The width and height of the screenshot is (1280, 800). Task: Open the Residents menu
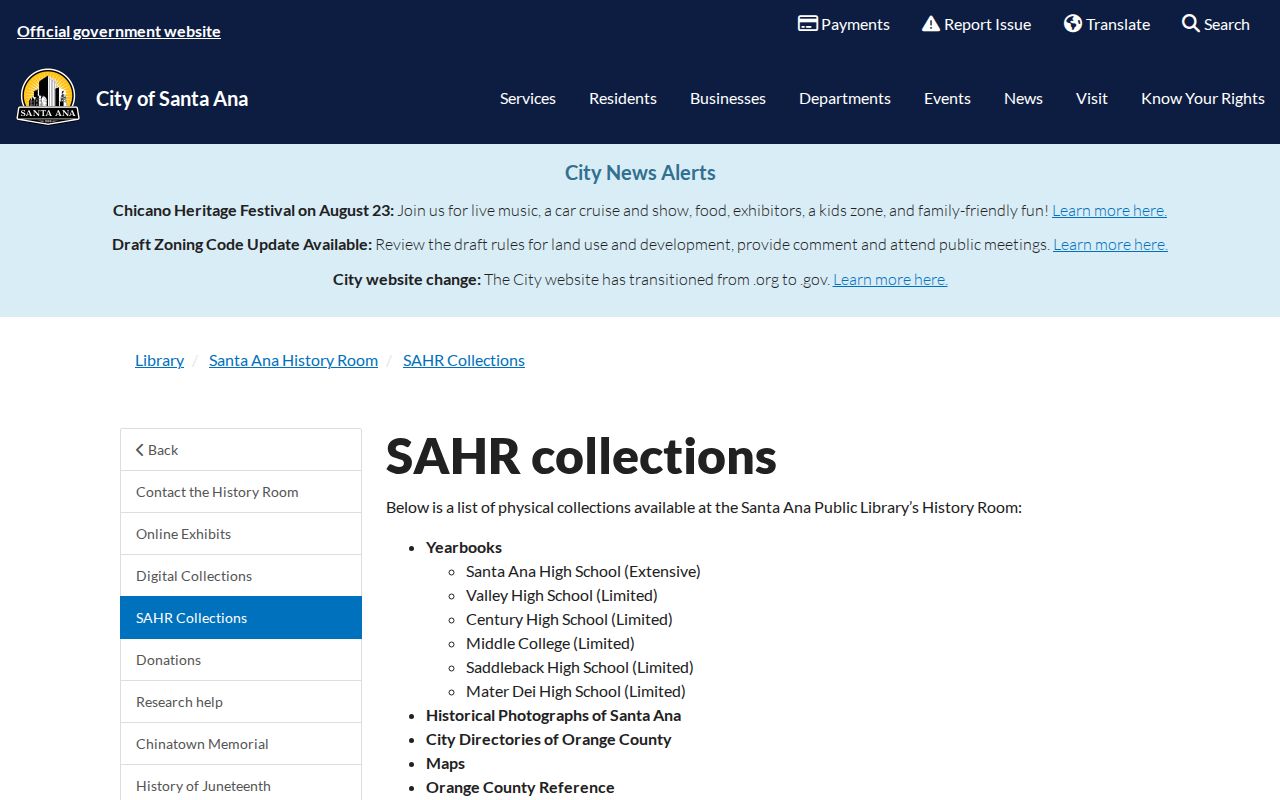(x=623, y=98)
